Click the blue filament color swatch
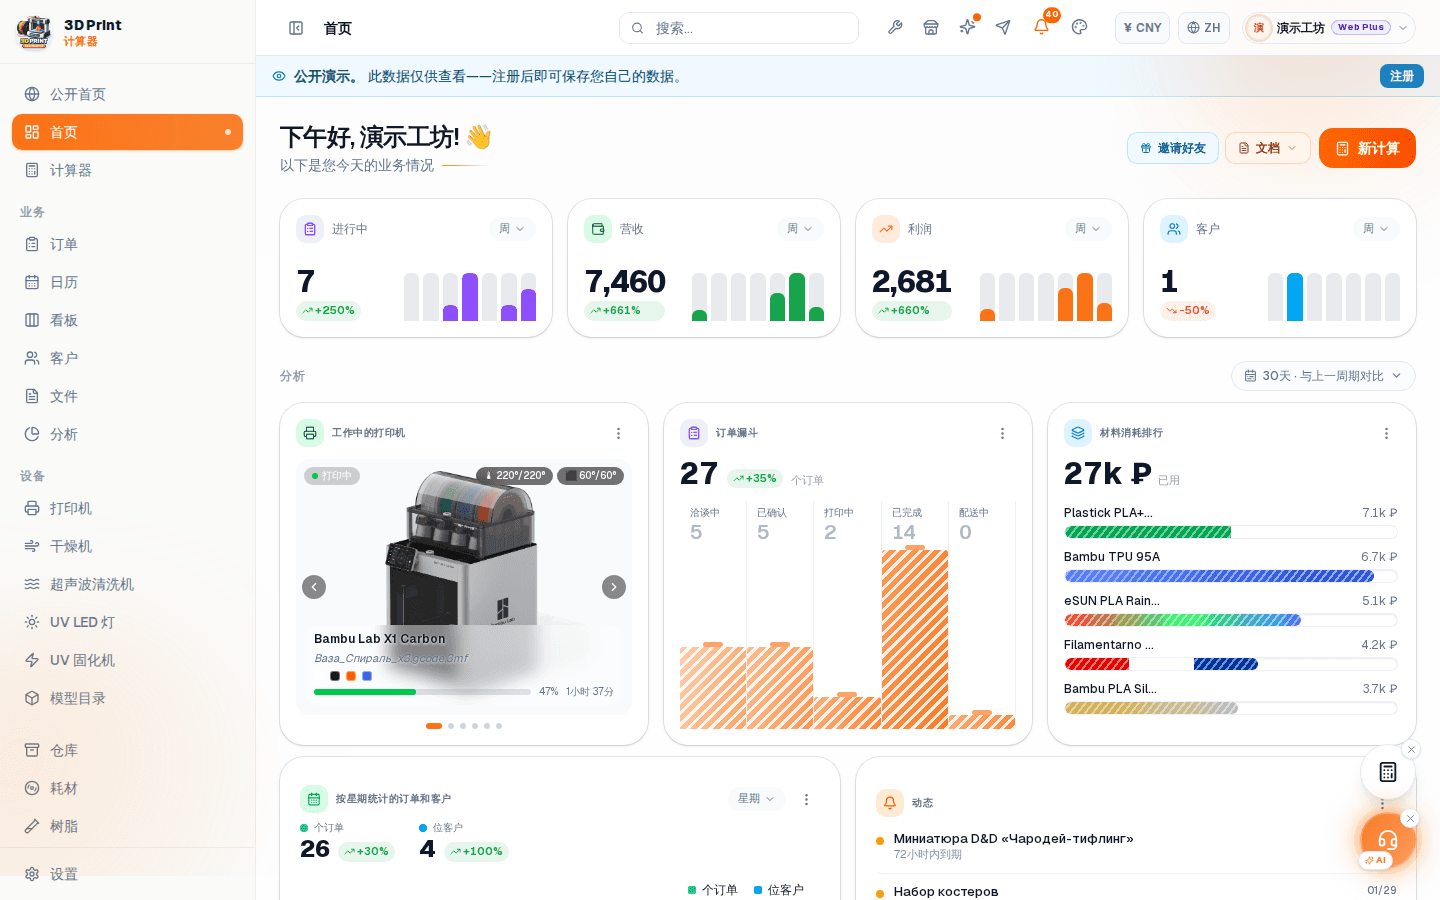Image resolution: width=1440 pixels, height=900 pixels. click(367, 676)
